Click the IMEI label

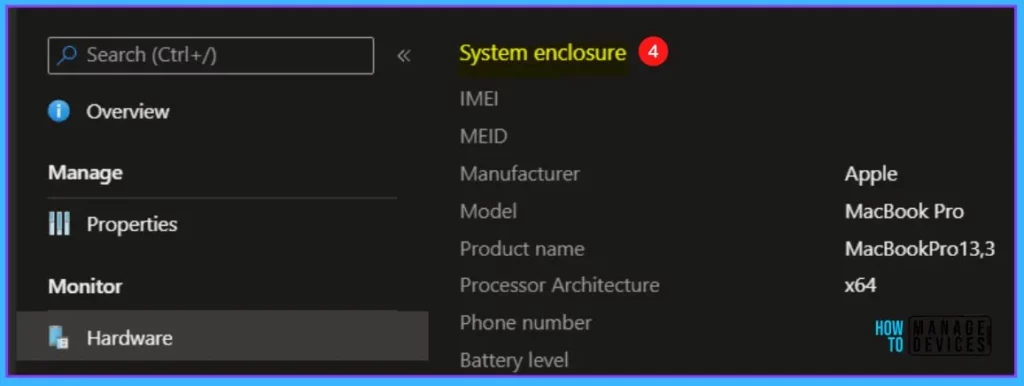[x=479, y=99]
